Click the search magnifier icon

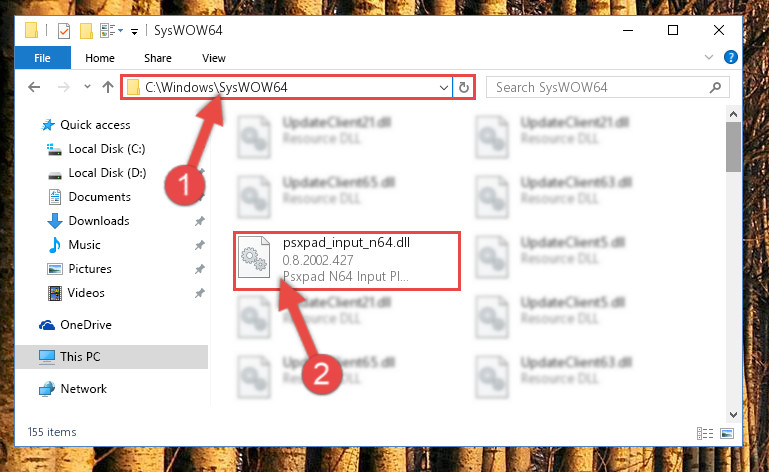pos(716,87)
